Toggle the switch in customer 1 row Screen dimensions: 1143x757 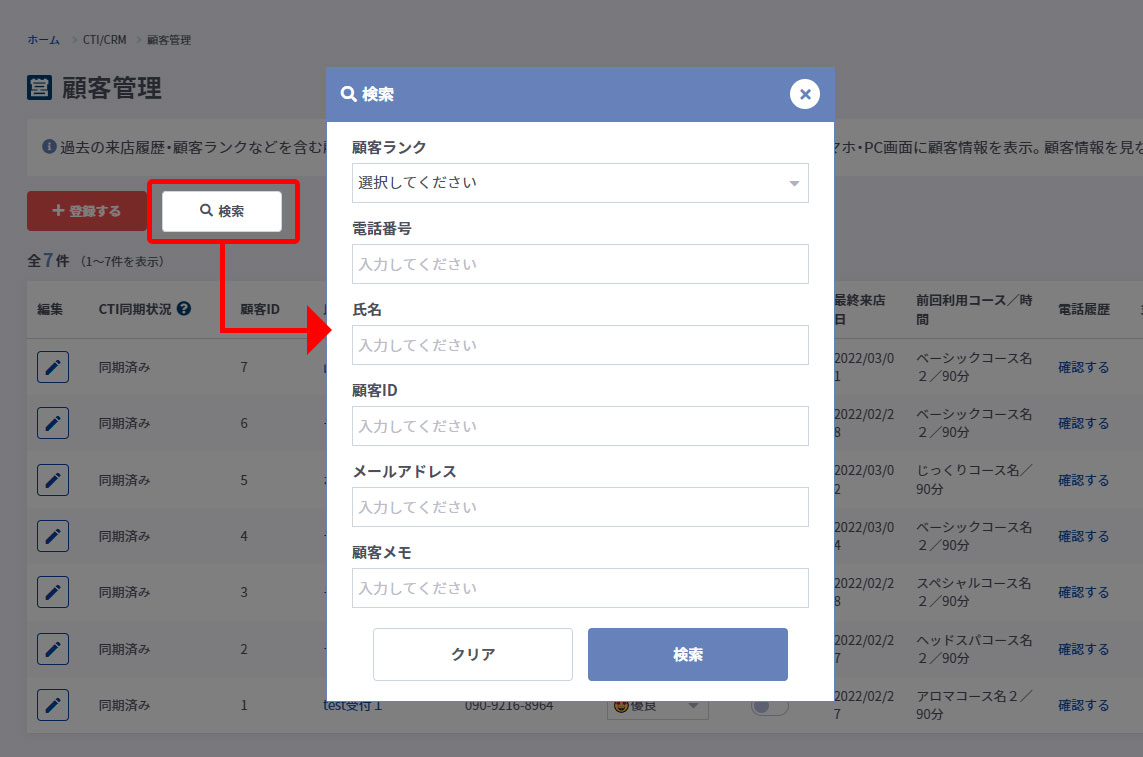coord(769,707)
